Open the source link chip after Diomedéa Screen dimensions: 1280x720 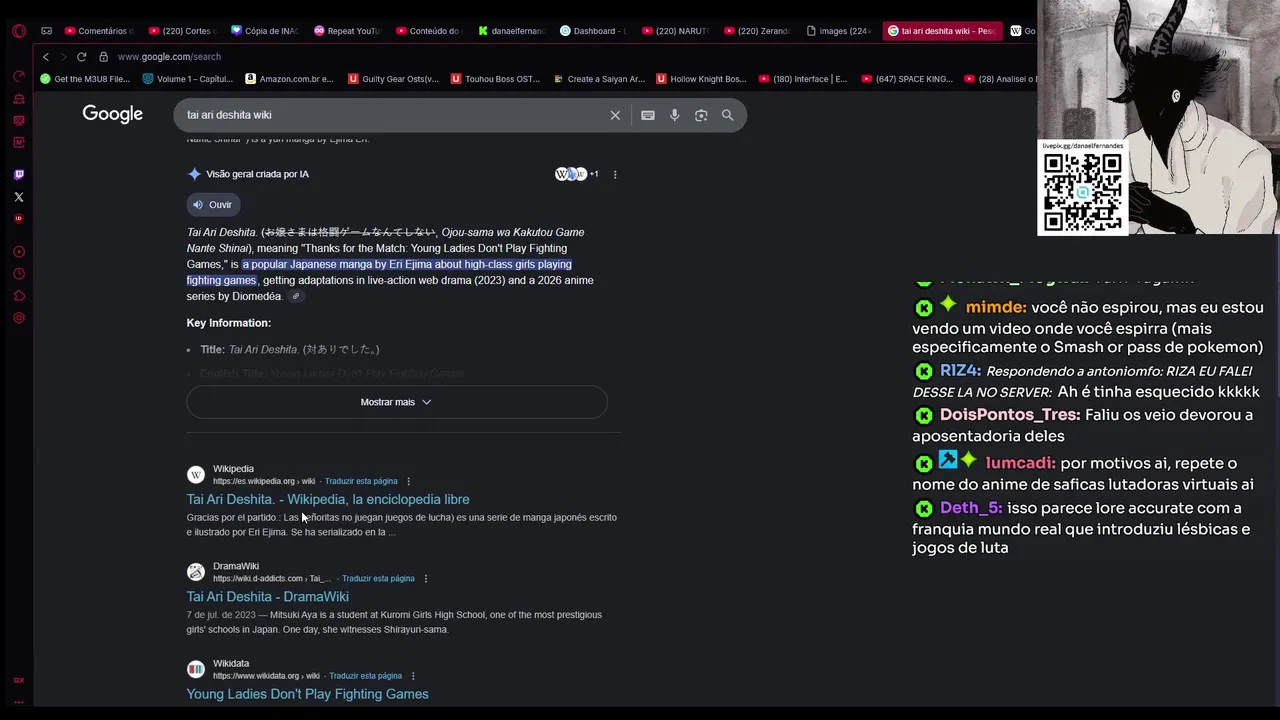coord(296,297)
